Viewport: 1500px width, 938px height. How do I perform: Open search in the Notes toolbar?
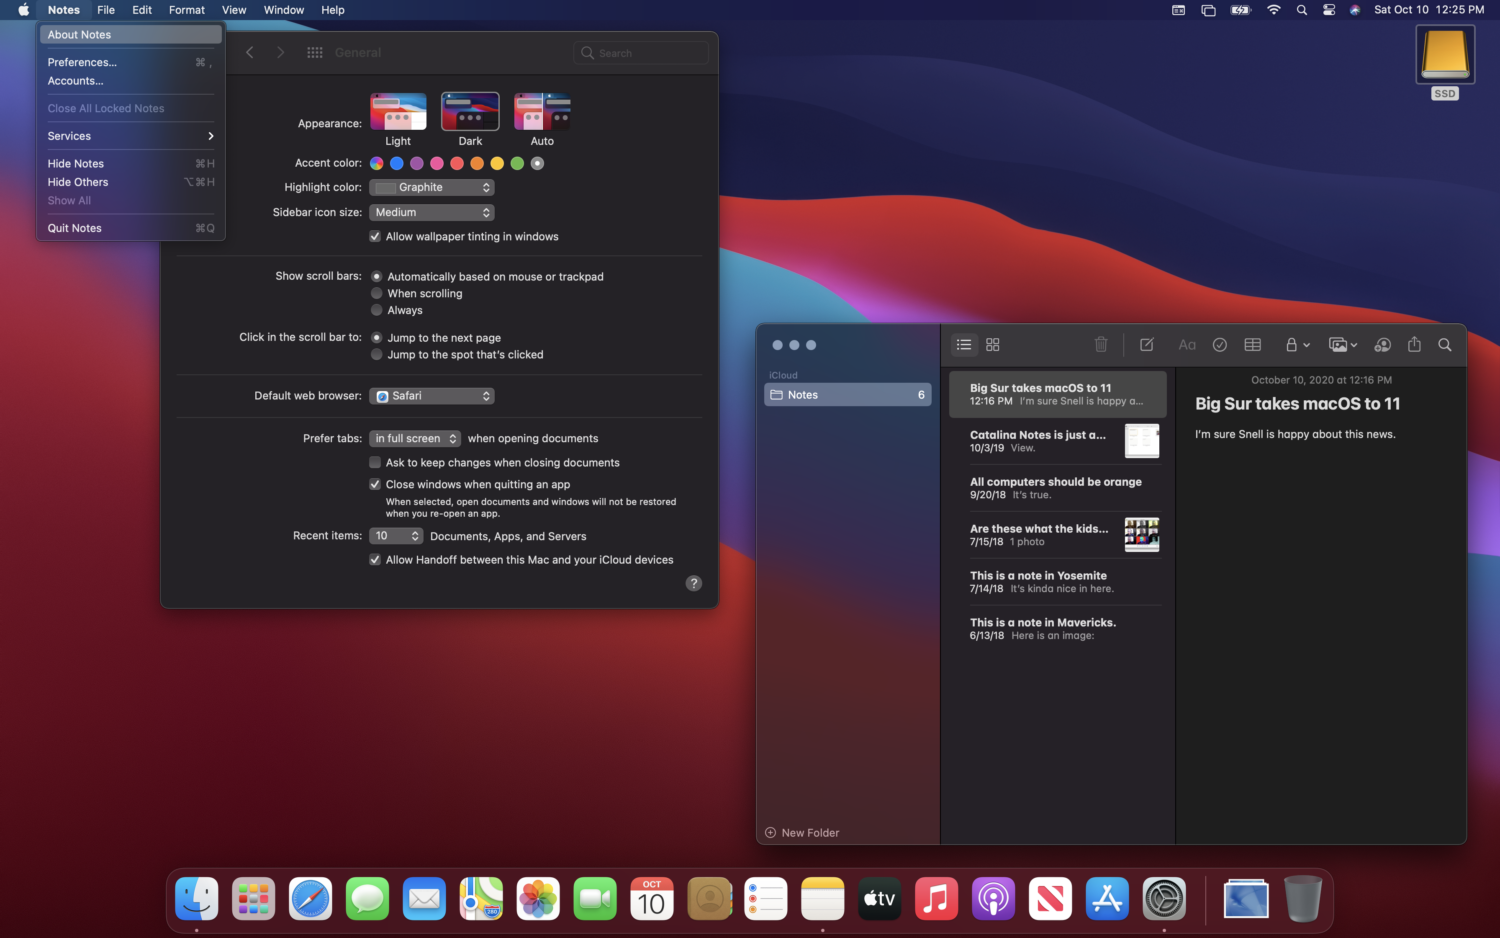pyautogui.click(x=1445, y=344)
